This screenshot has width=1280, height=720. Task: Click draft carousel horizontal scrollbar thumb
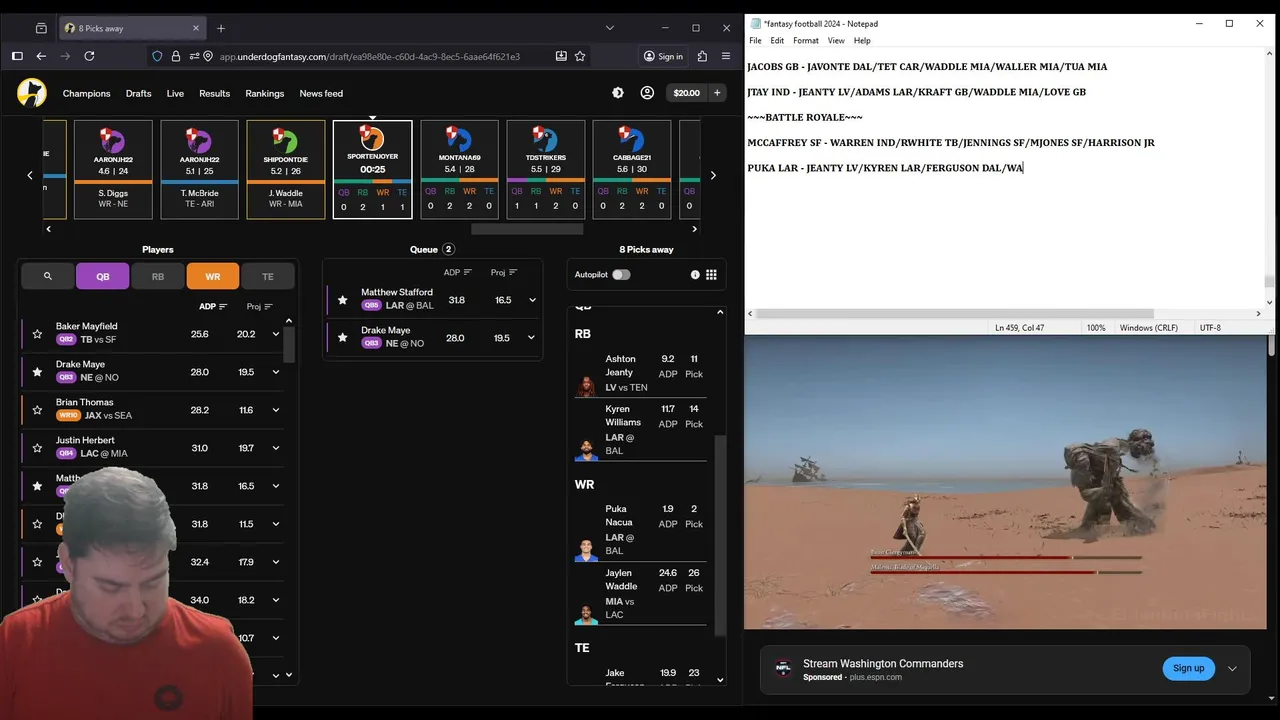(527, 229)
